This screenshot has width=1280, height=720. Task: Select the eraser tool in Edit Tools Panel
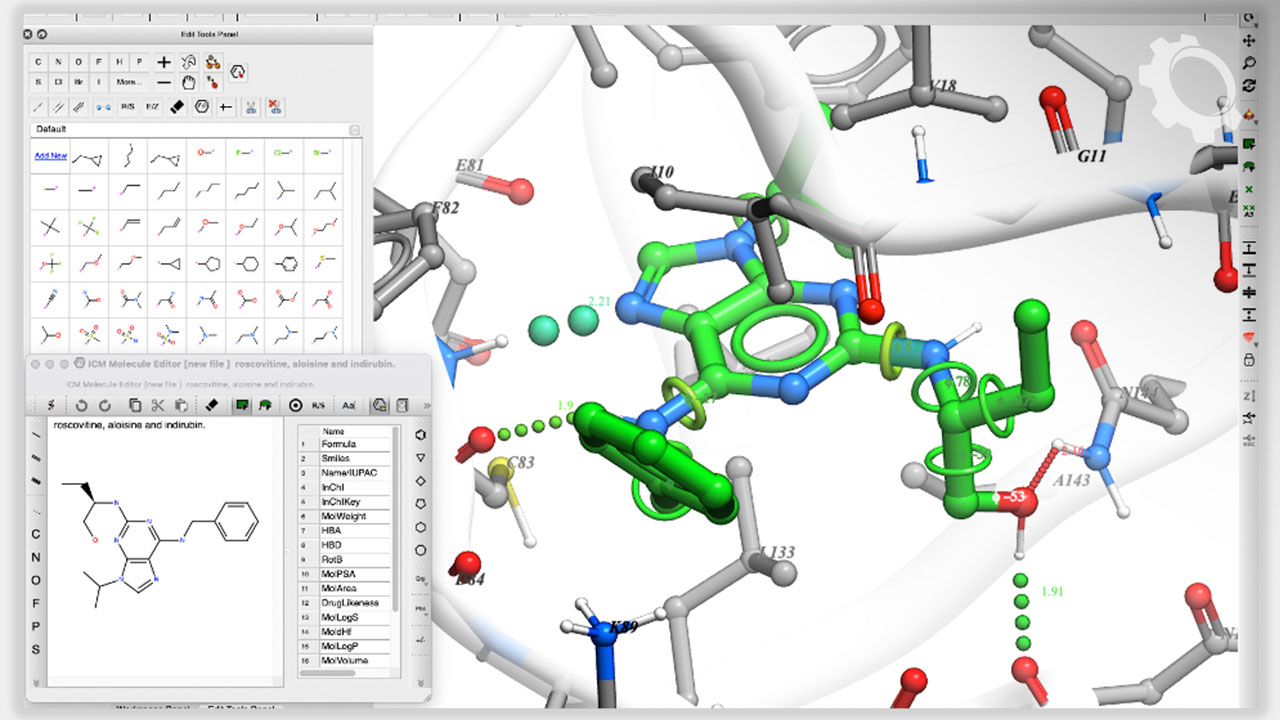(177, 106)
